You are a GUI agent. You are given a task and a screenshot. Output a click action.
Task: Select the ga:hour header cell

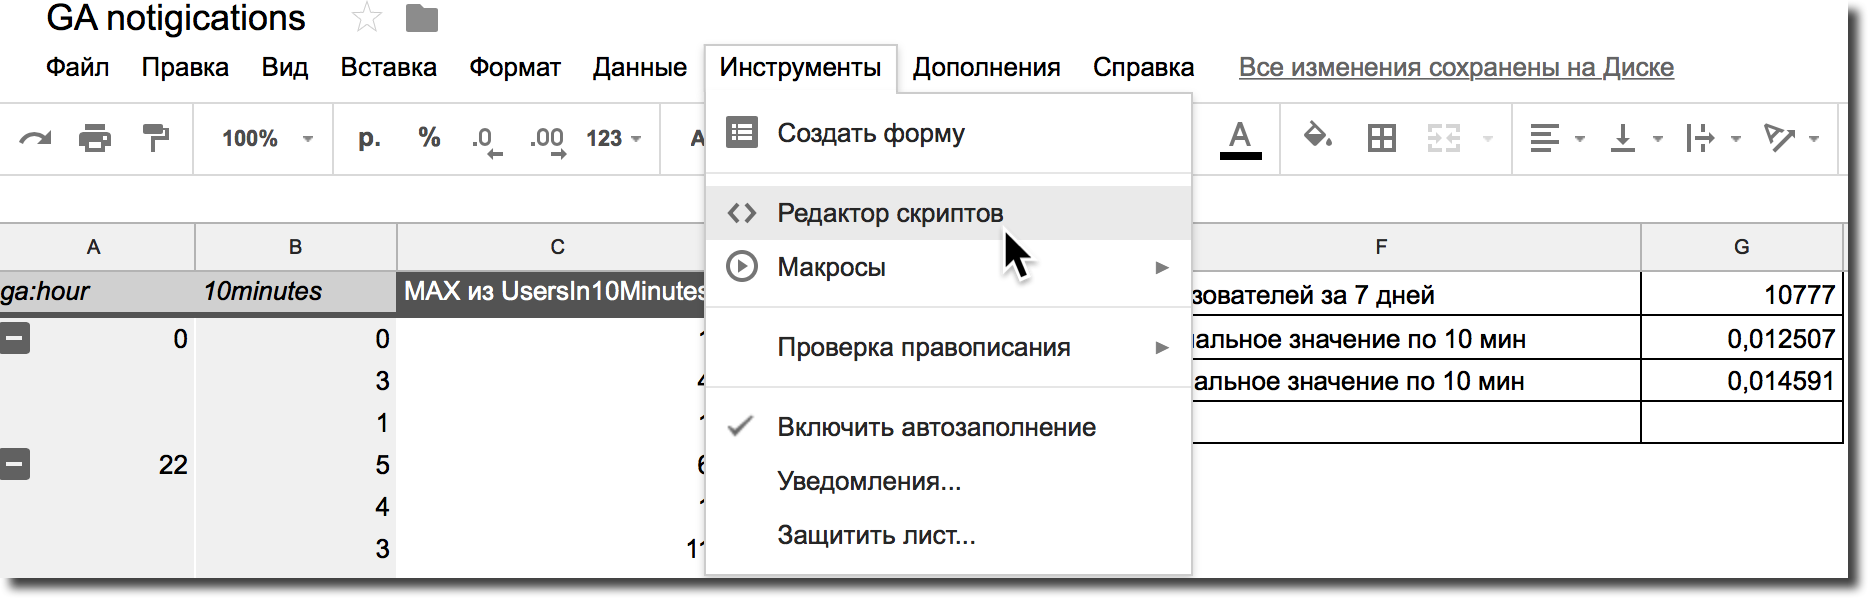point(97,292)
